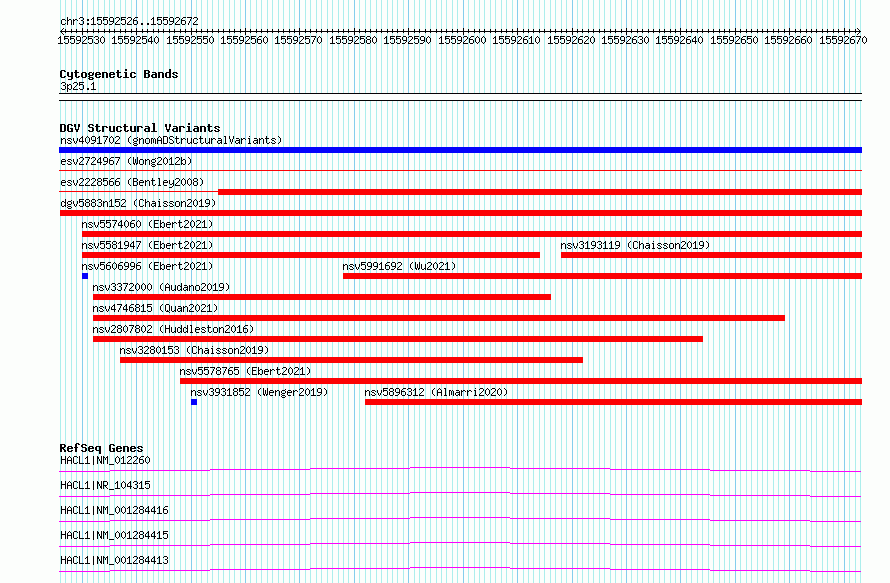890x583 pixels.
Task: Select the blue nsv4091702 variant bar
Action: 460,150
